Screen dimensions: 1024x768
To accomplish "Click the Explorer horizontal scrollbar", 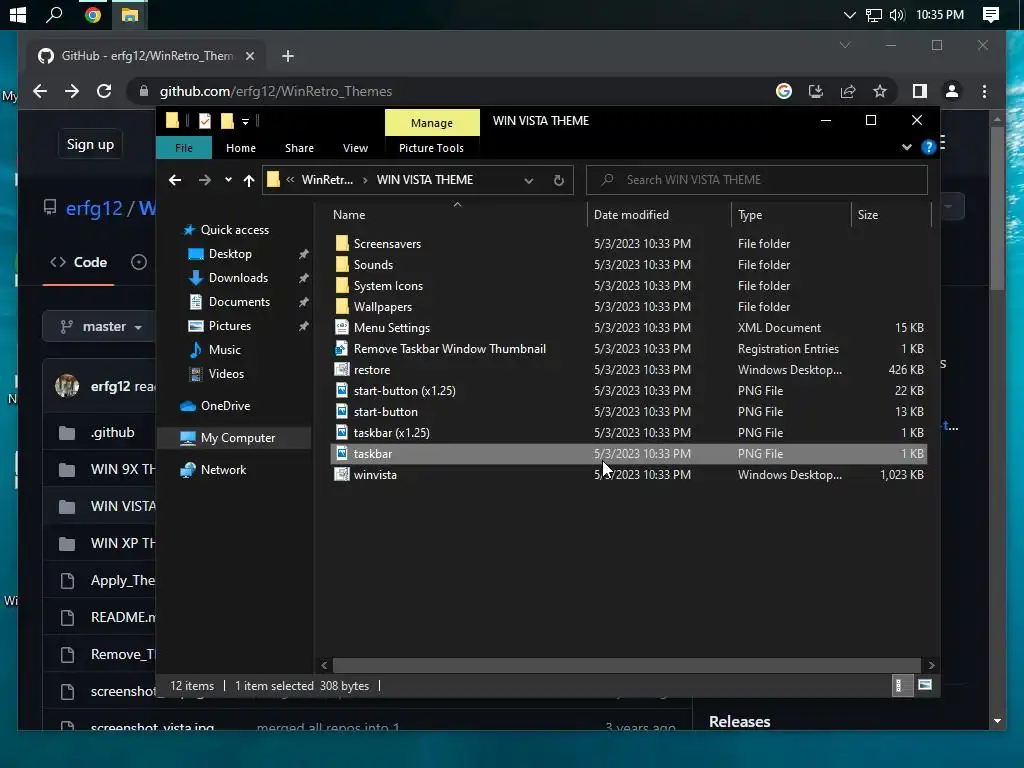I will [x=627, y=665].
